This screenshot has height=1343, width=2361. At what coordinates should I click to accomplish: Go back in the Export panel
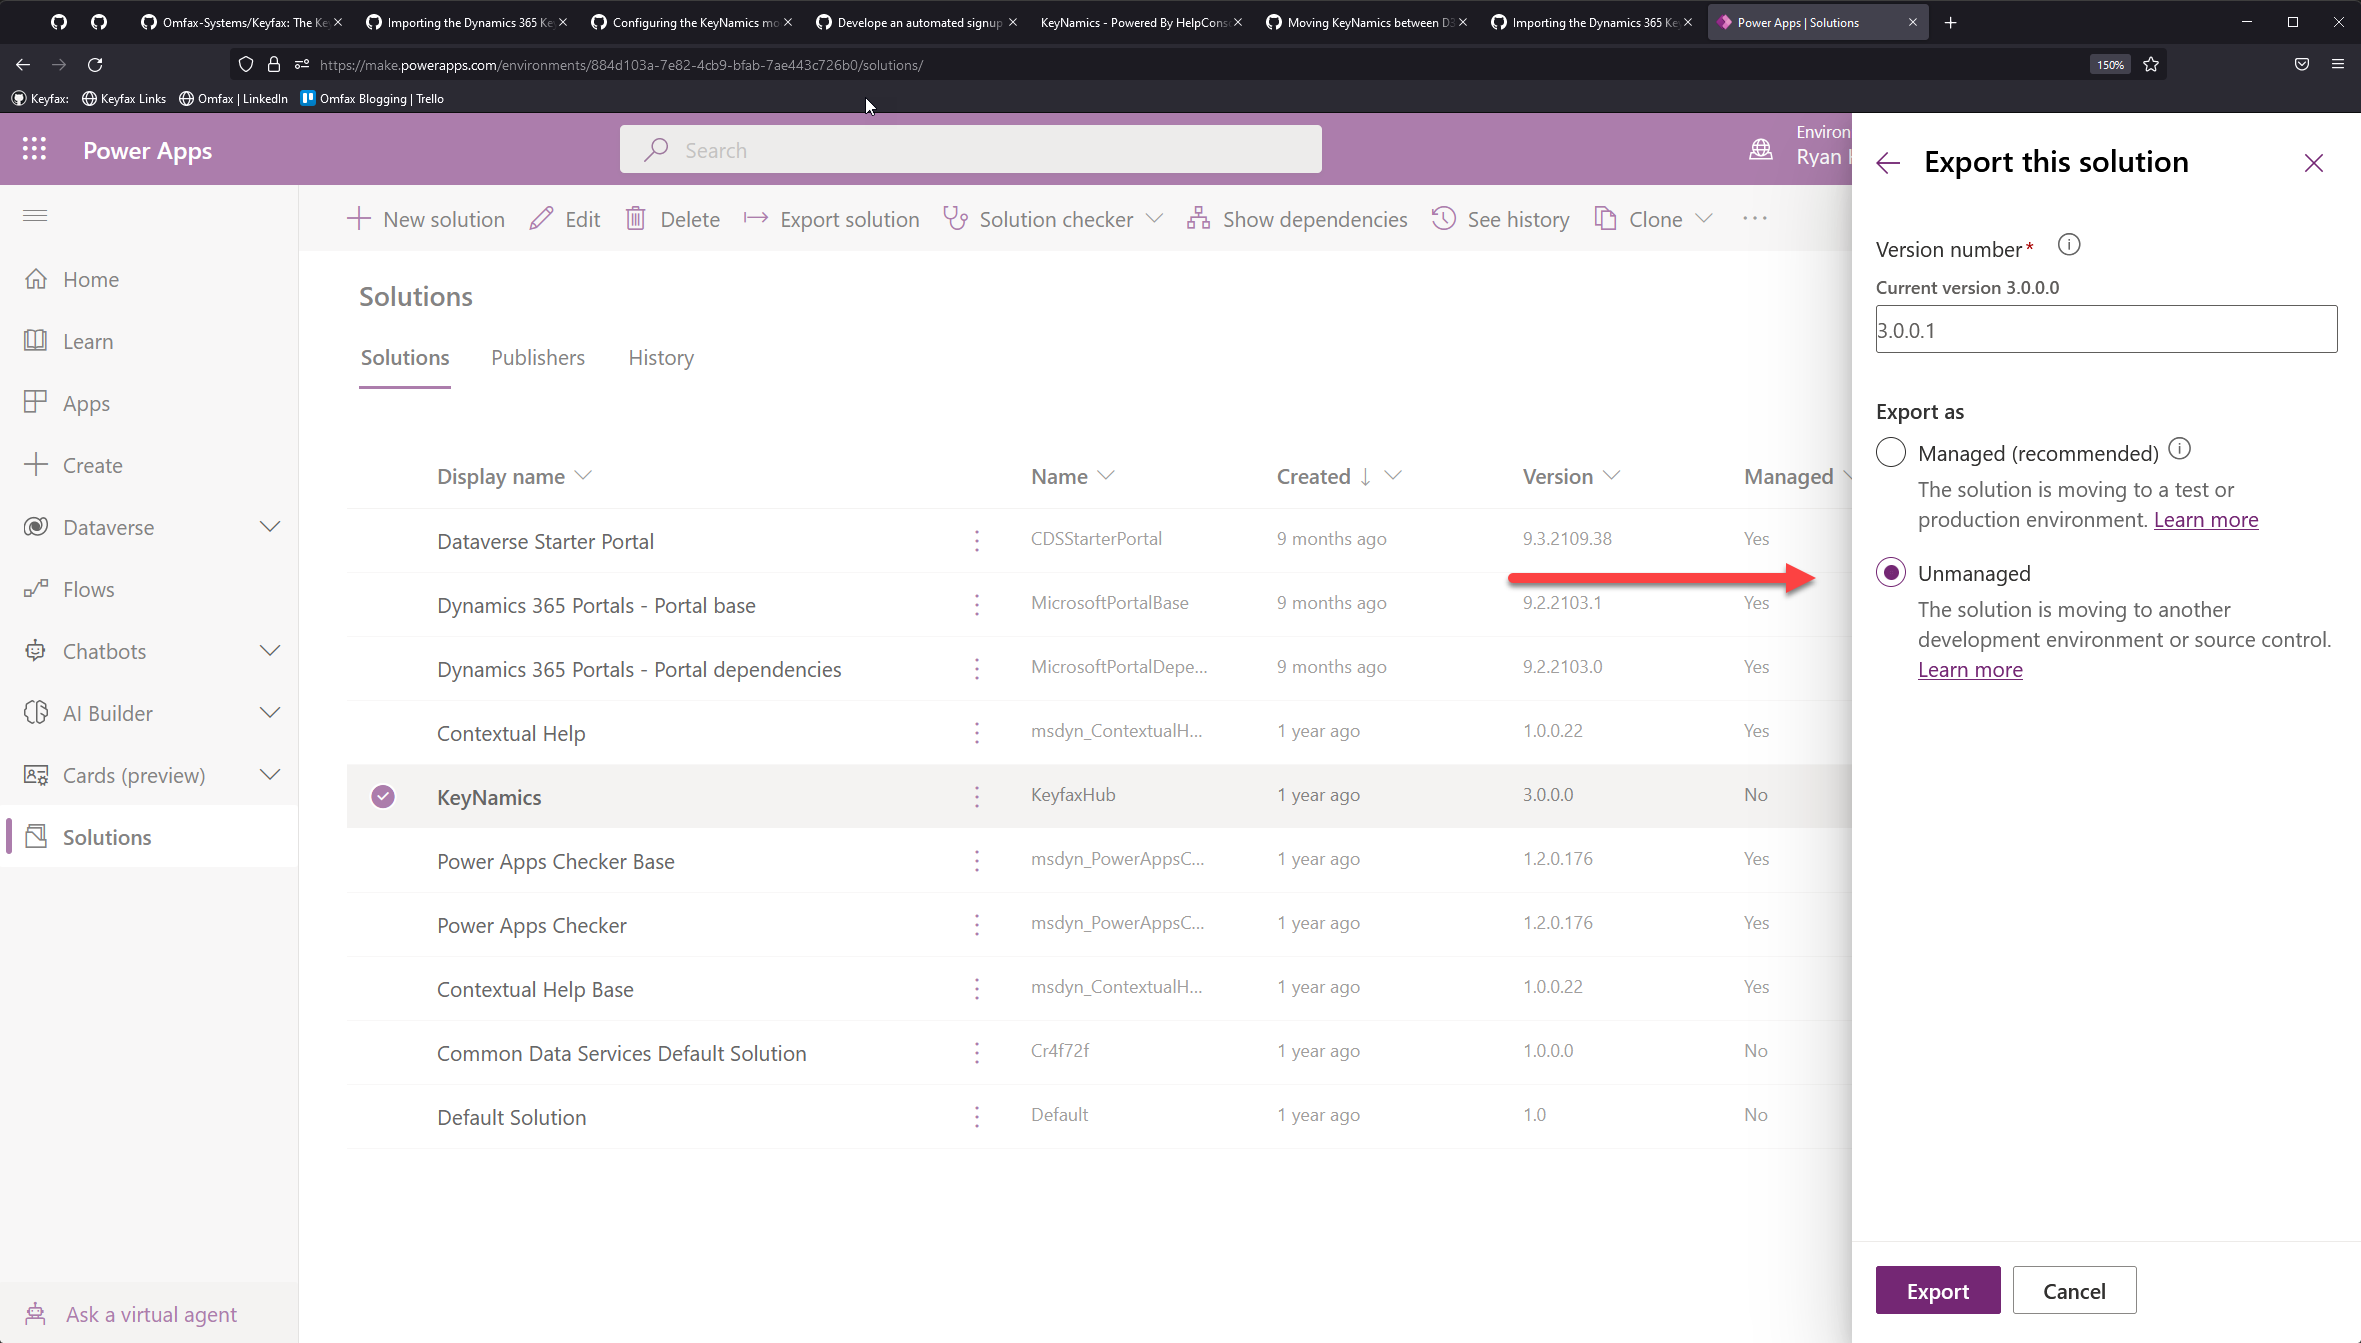point(1888,163)
